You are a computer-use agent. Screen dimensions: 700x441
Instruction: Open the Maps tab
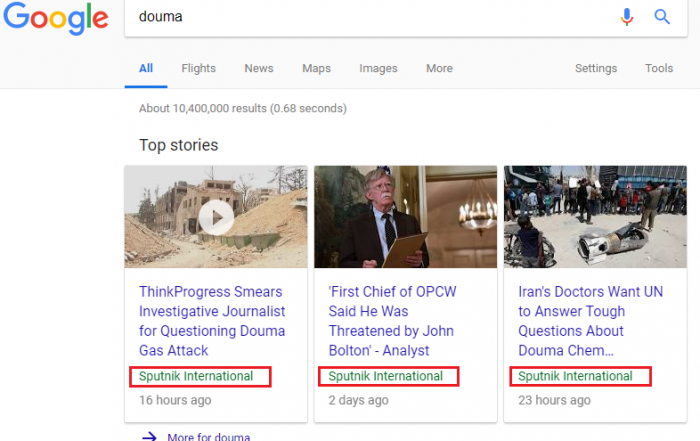tap(317, 68)
